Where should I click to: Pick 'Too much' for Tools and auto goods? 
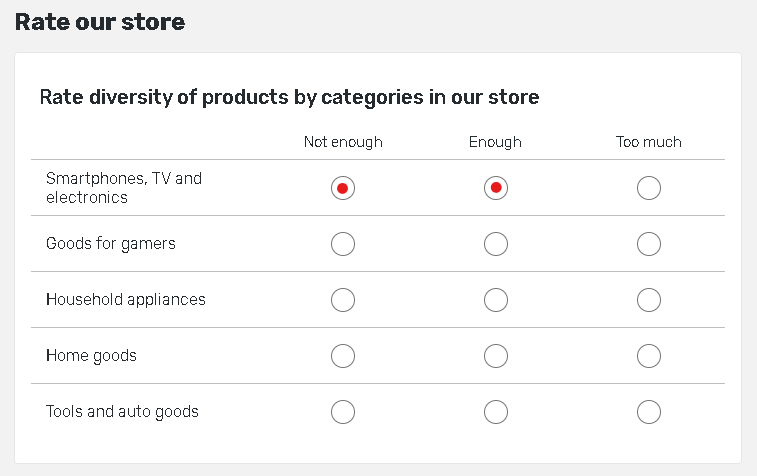click(x=649, y=412)
